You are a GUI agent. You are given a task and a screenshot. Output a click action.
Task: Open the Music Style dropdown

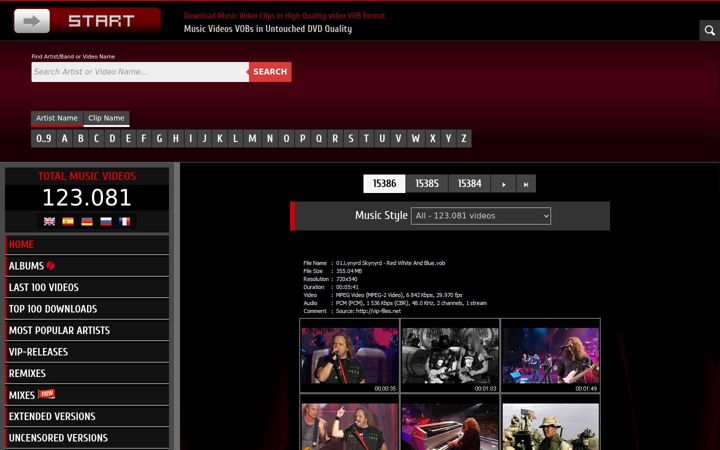point(481,216)
